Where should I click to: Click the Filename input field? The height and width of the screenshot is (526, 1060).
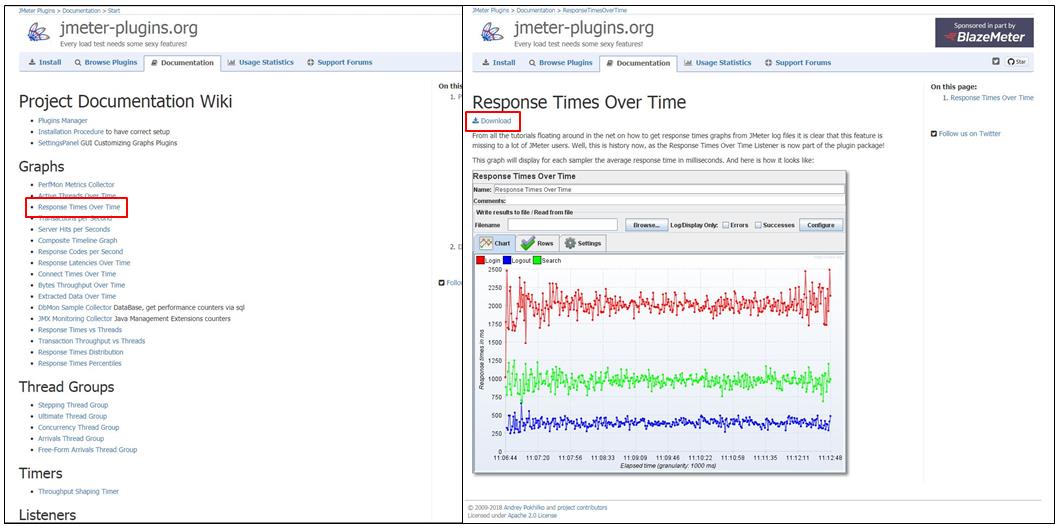tap(562, 224)
